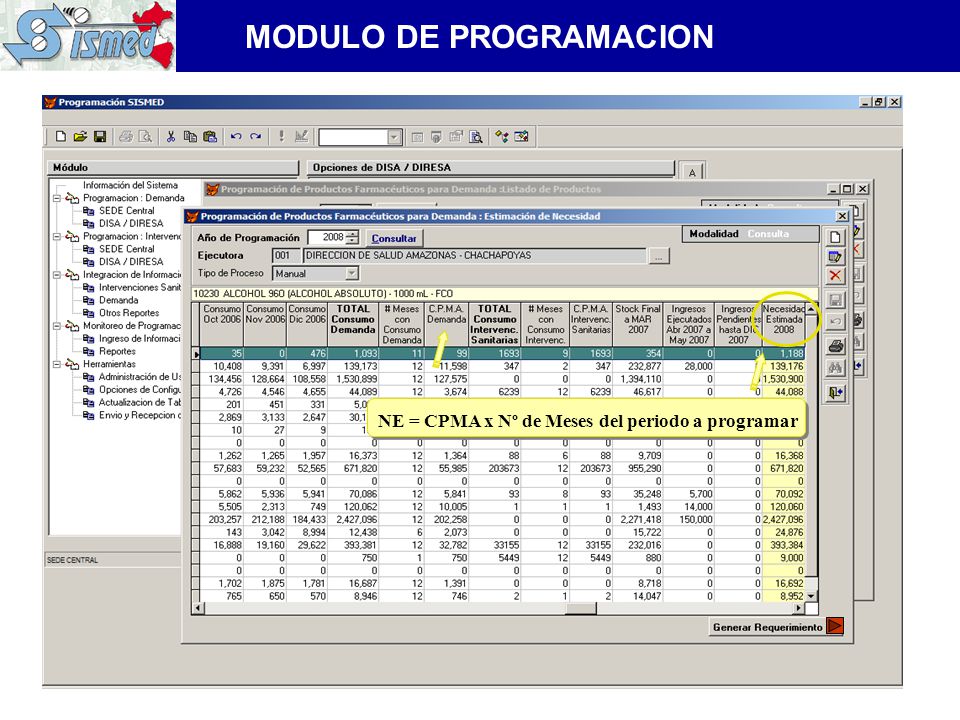Click the Generar Requerimiento button
Viewport: 960px width, 720px height.
[x=776, y=627]
